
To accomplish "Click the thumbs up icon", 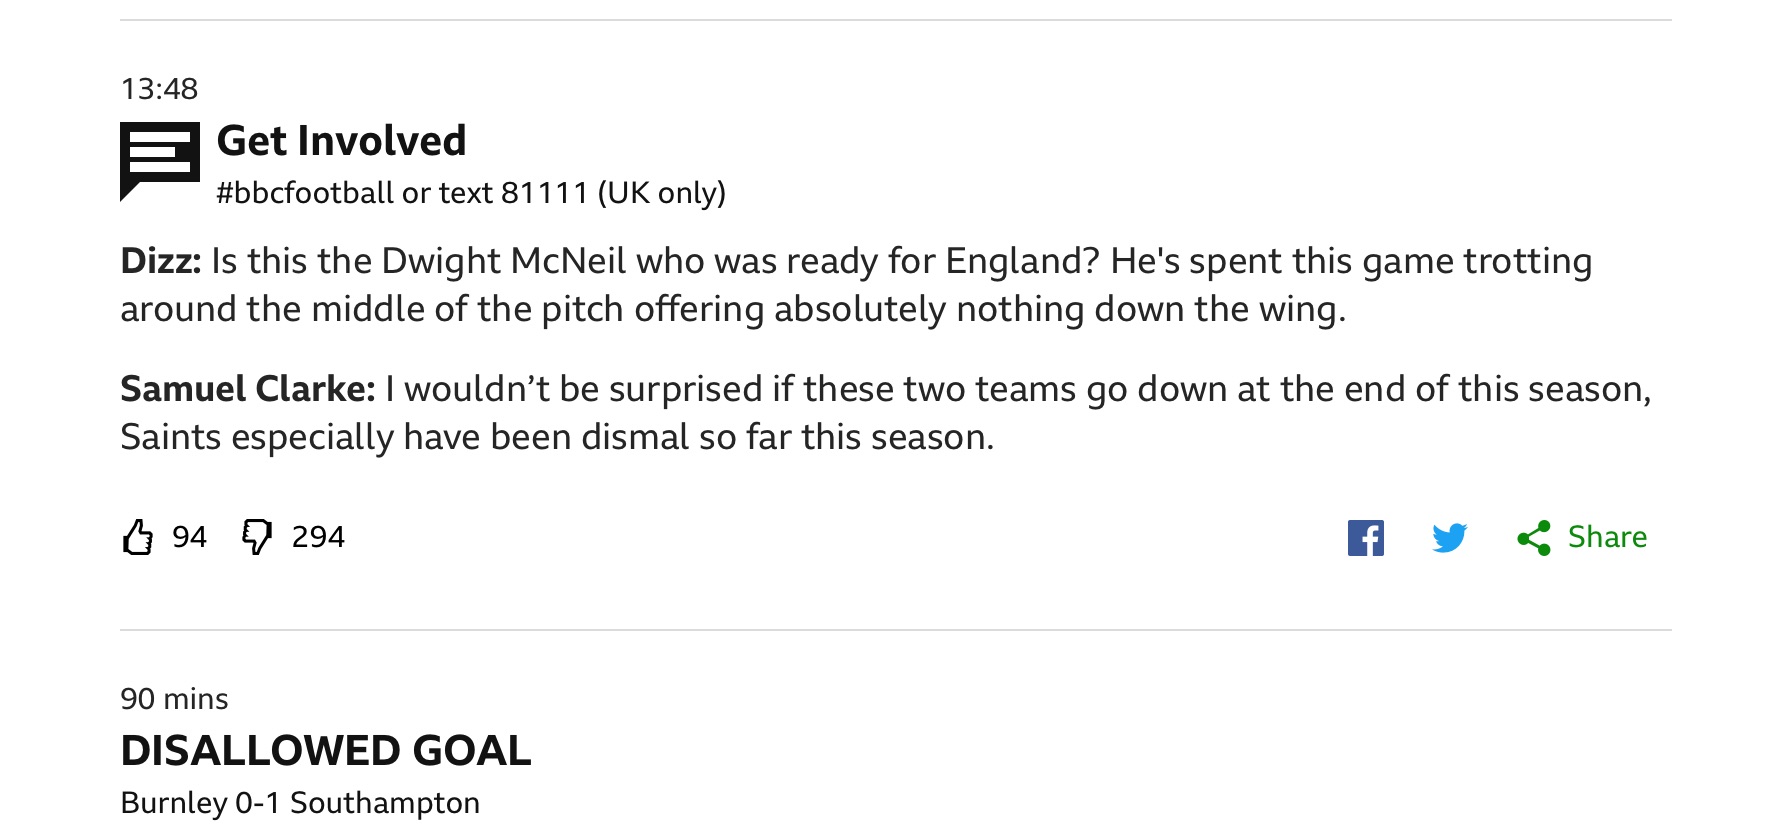I will pyautogui.click(x=138, y=537).
